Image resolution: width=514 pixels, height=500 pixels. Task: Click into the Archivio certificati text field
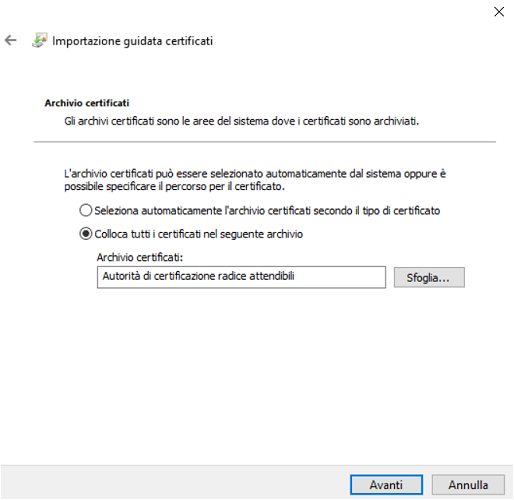coord(241,277)
